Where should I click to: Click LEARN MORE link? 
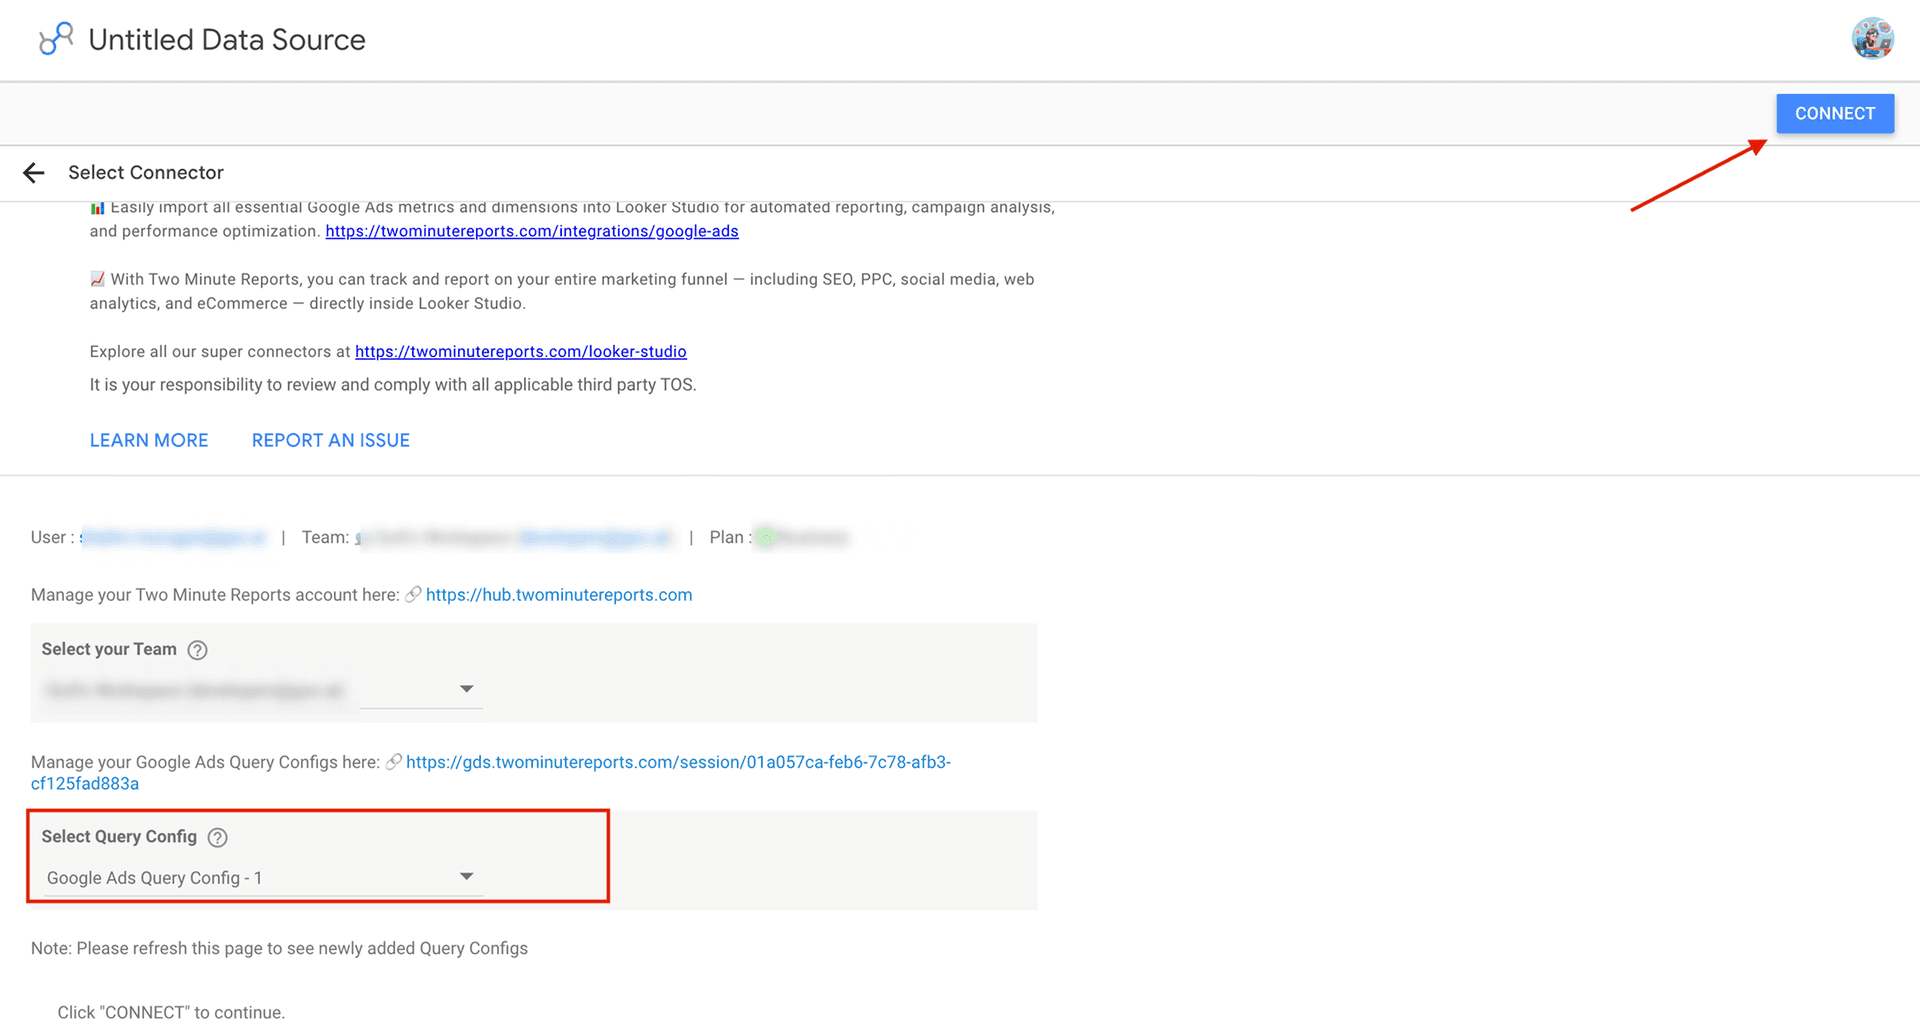[149, 441]
